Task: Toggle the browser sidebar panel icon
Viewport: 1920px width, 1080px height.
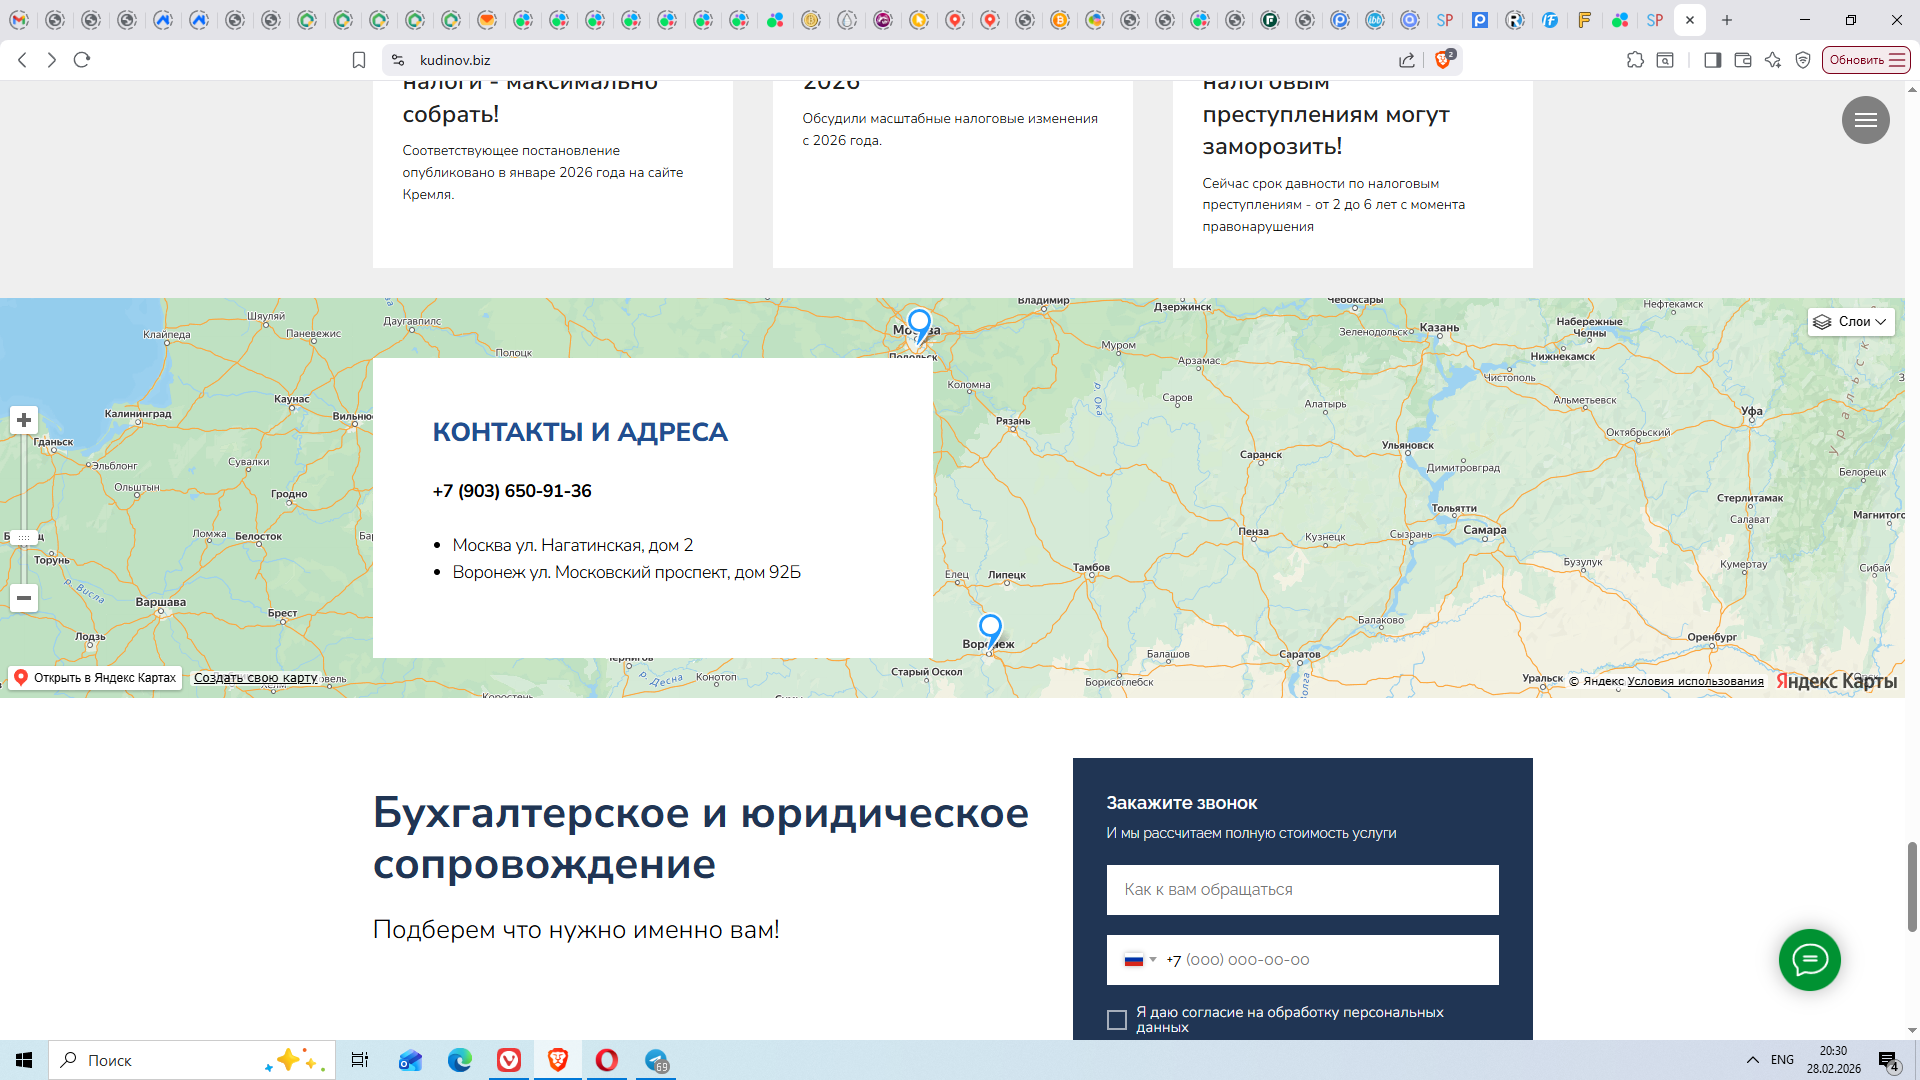Action: click(x=1712, y=60)
